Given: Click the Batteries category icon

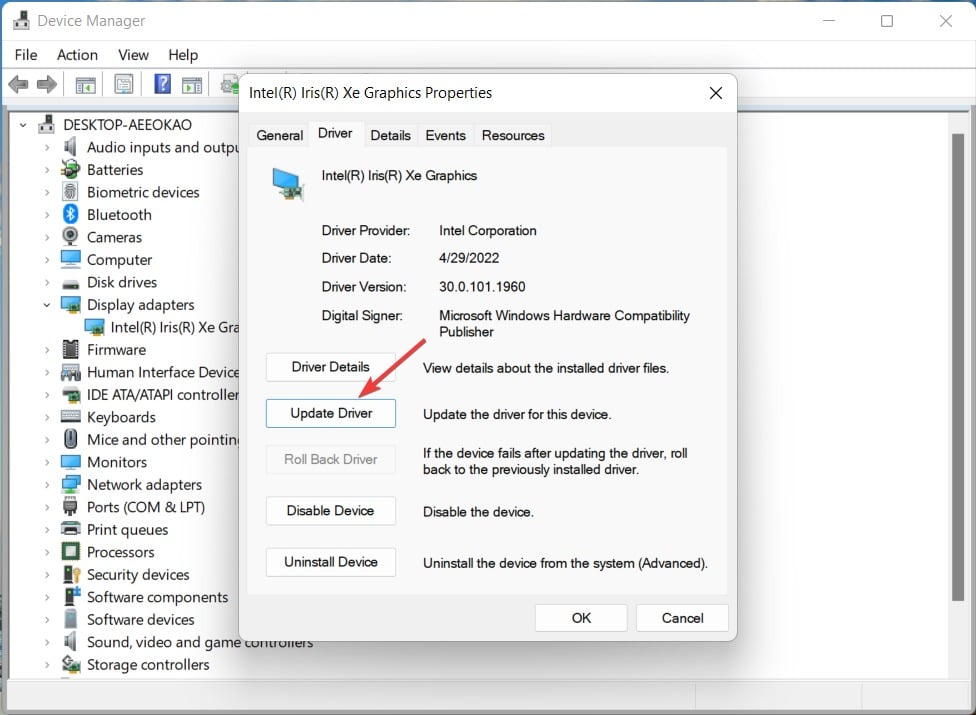Looking at the screenshot, I should tap(70, 169).
